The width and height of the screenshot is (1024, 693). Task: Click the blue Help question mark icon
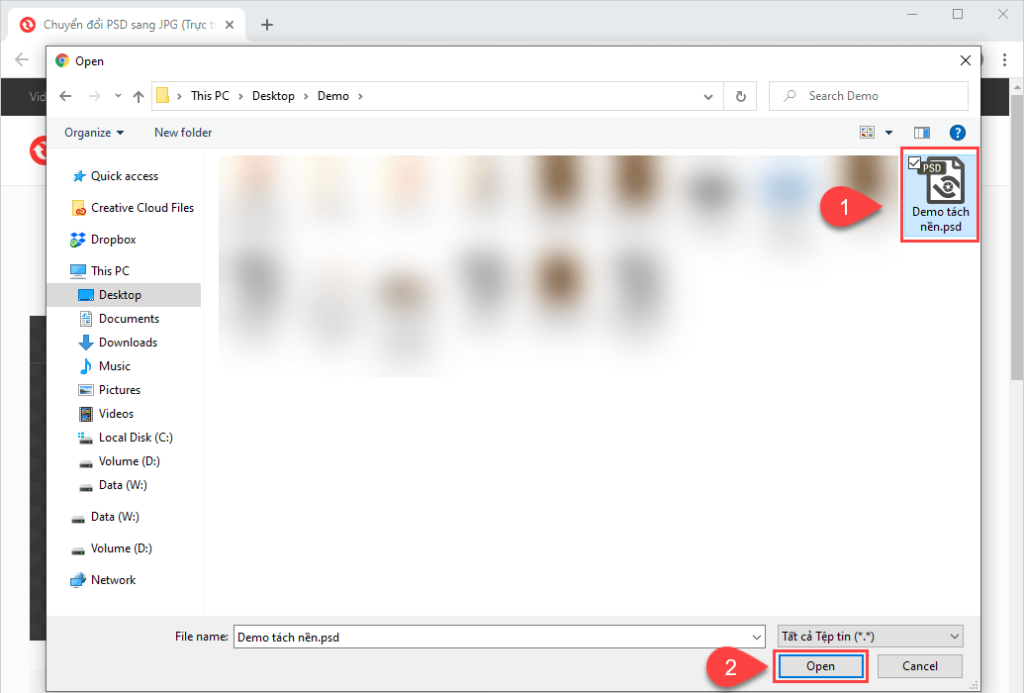coord(957,132)
